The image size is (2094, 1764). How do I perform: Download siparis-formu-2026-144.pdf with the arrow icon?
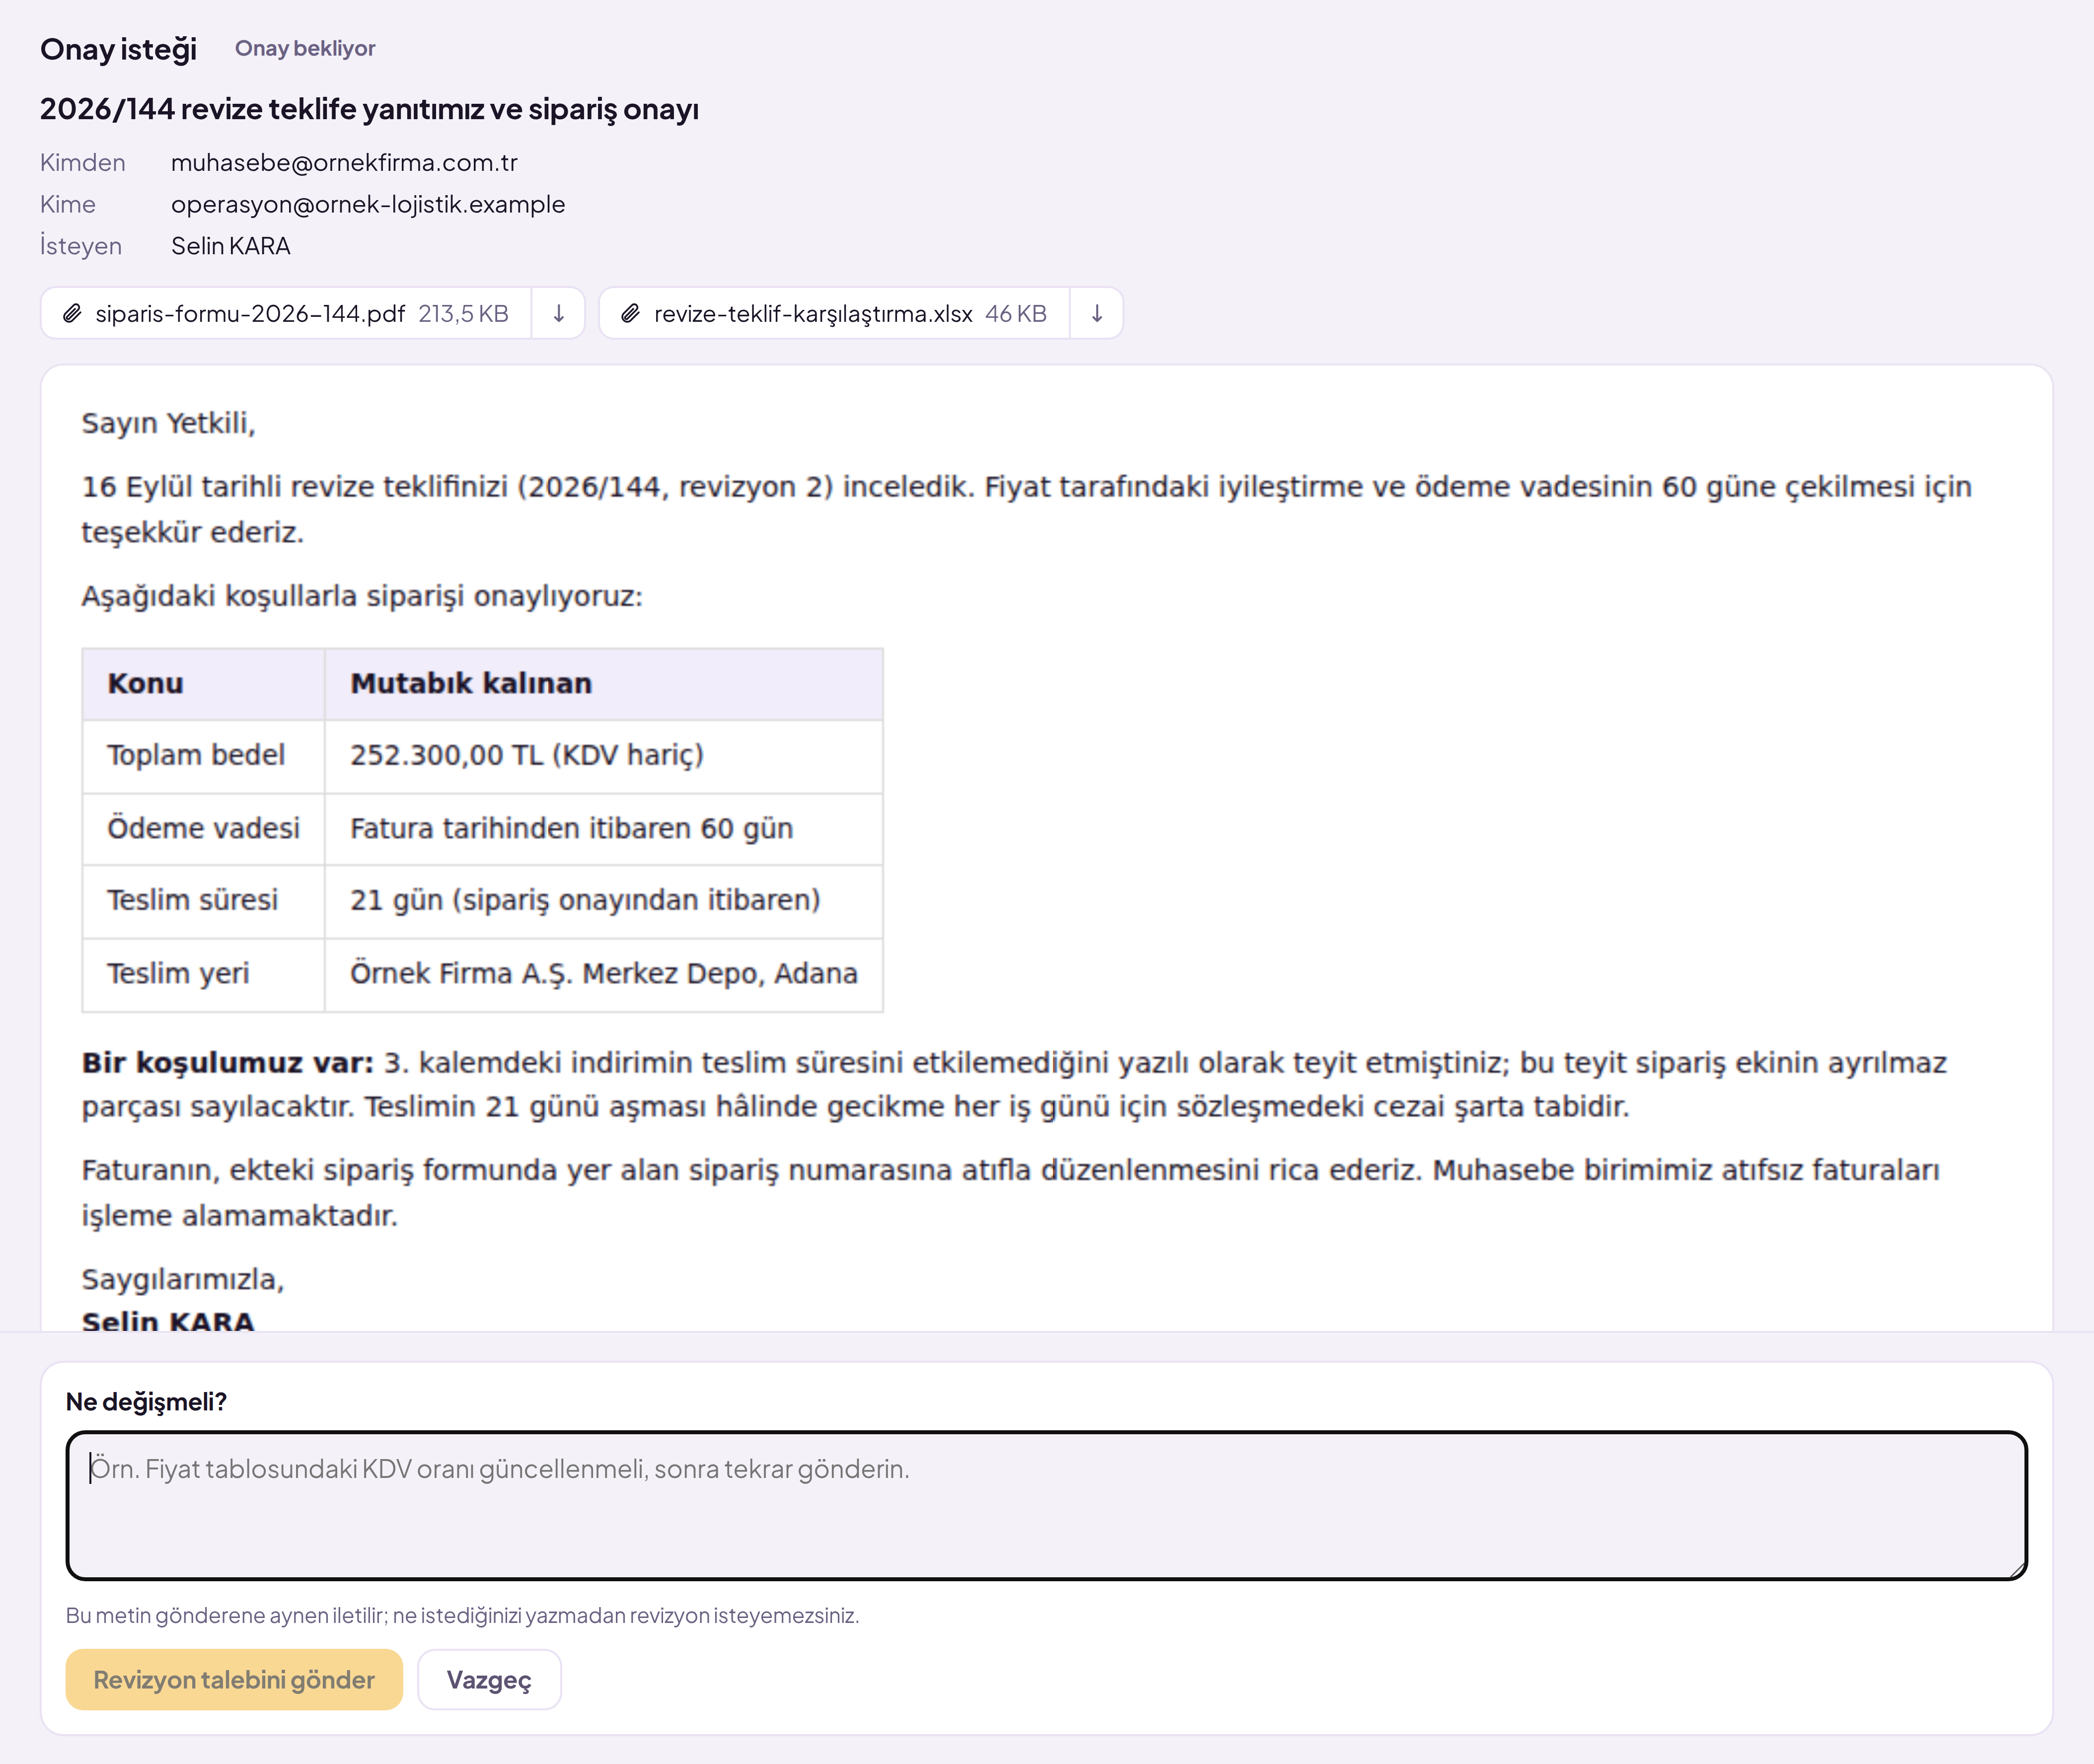point(558,313)
